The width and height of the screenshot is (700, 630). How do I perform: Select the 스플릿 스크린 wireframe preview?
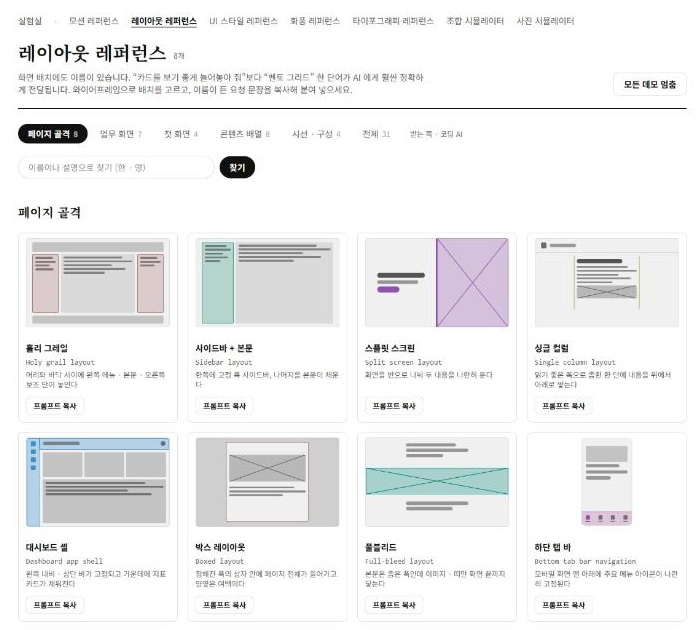pos(437,282)
